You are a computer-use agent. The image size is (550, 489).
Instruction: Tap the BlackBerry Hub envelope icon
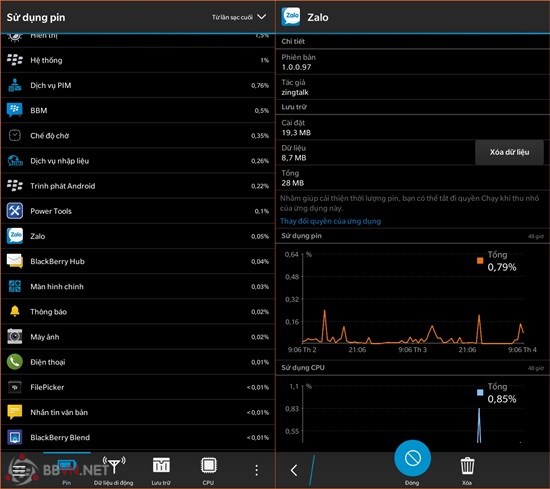15,261
